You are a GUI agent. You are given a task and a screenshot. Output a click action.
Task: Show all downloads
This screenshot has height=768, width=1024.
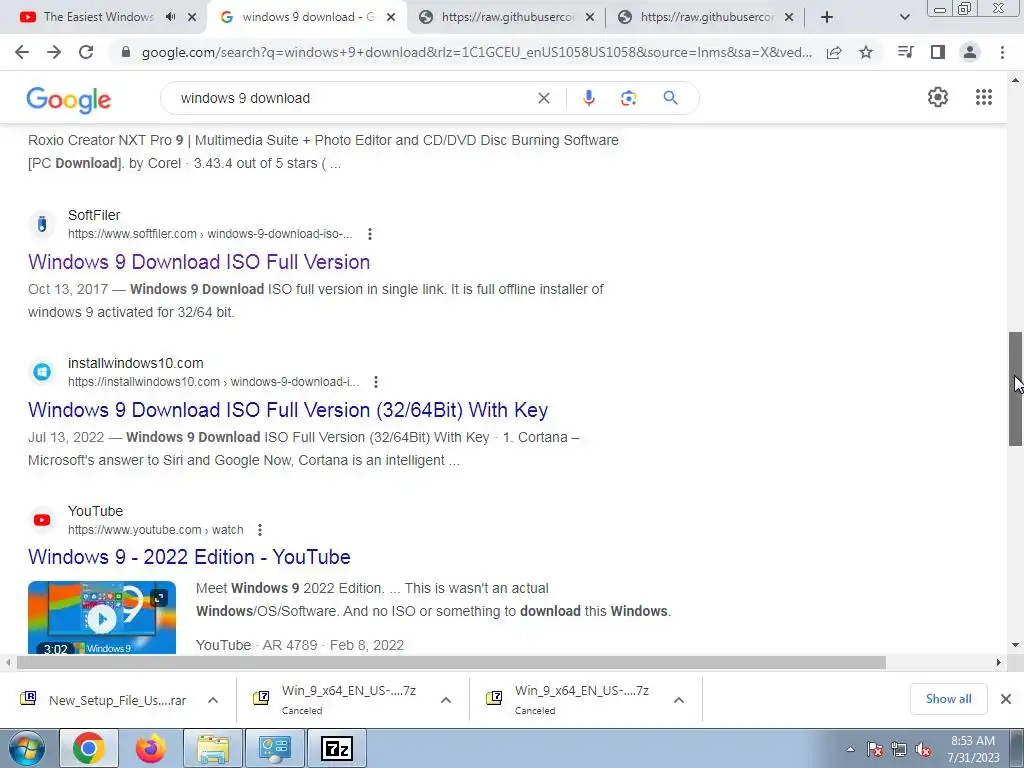tap(948, 699)
